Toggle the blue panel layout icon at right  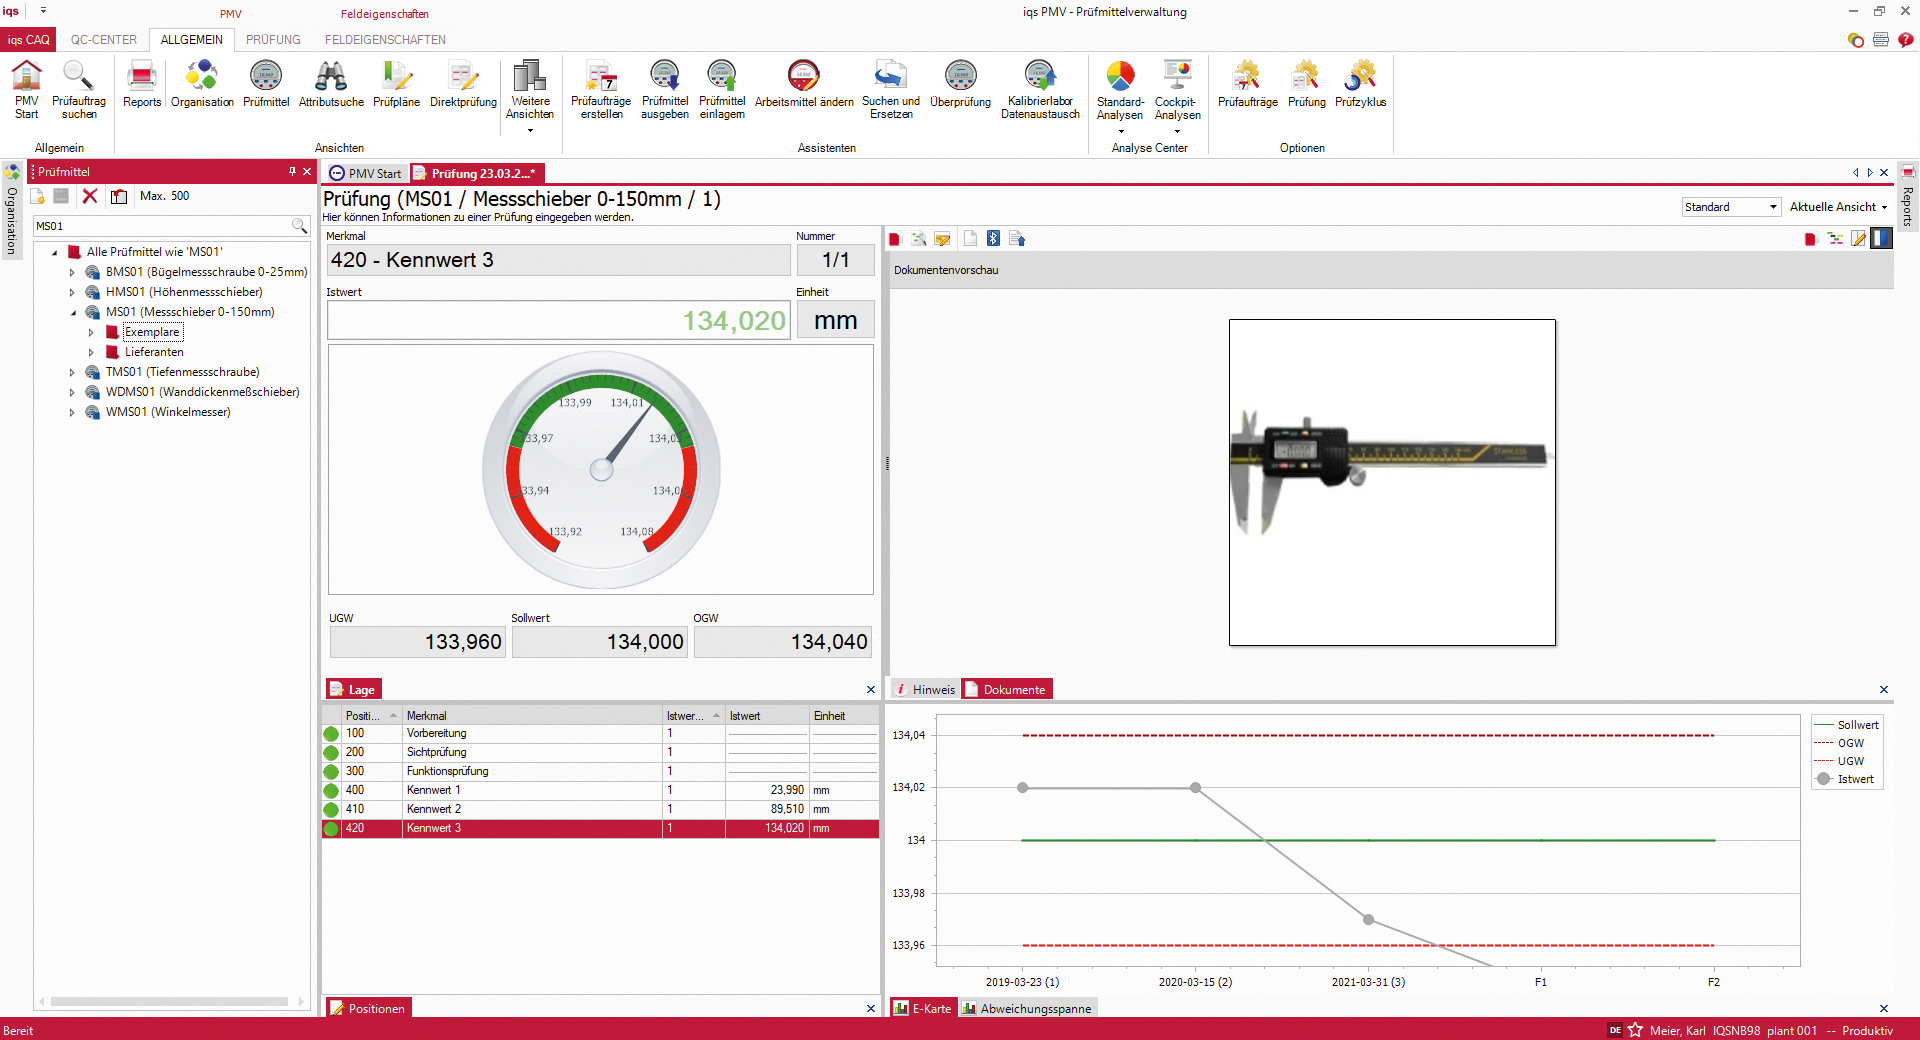[1881, 238]
